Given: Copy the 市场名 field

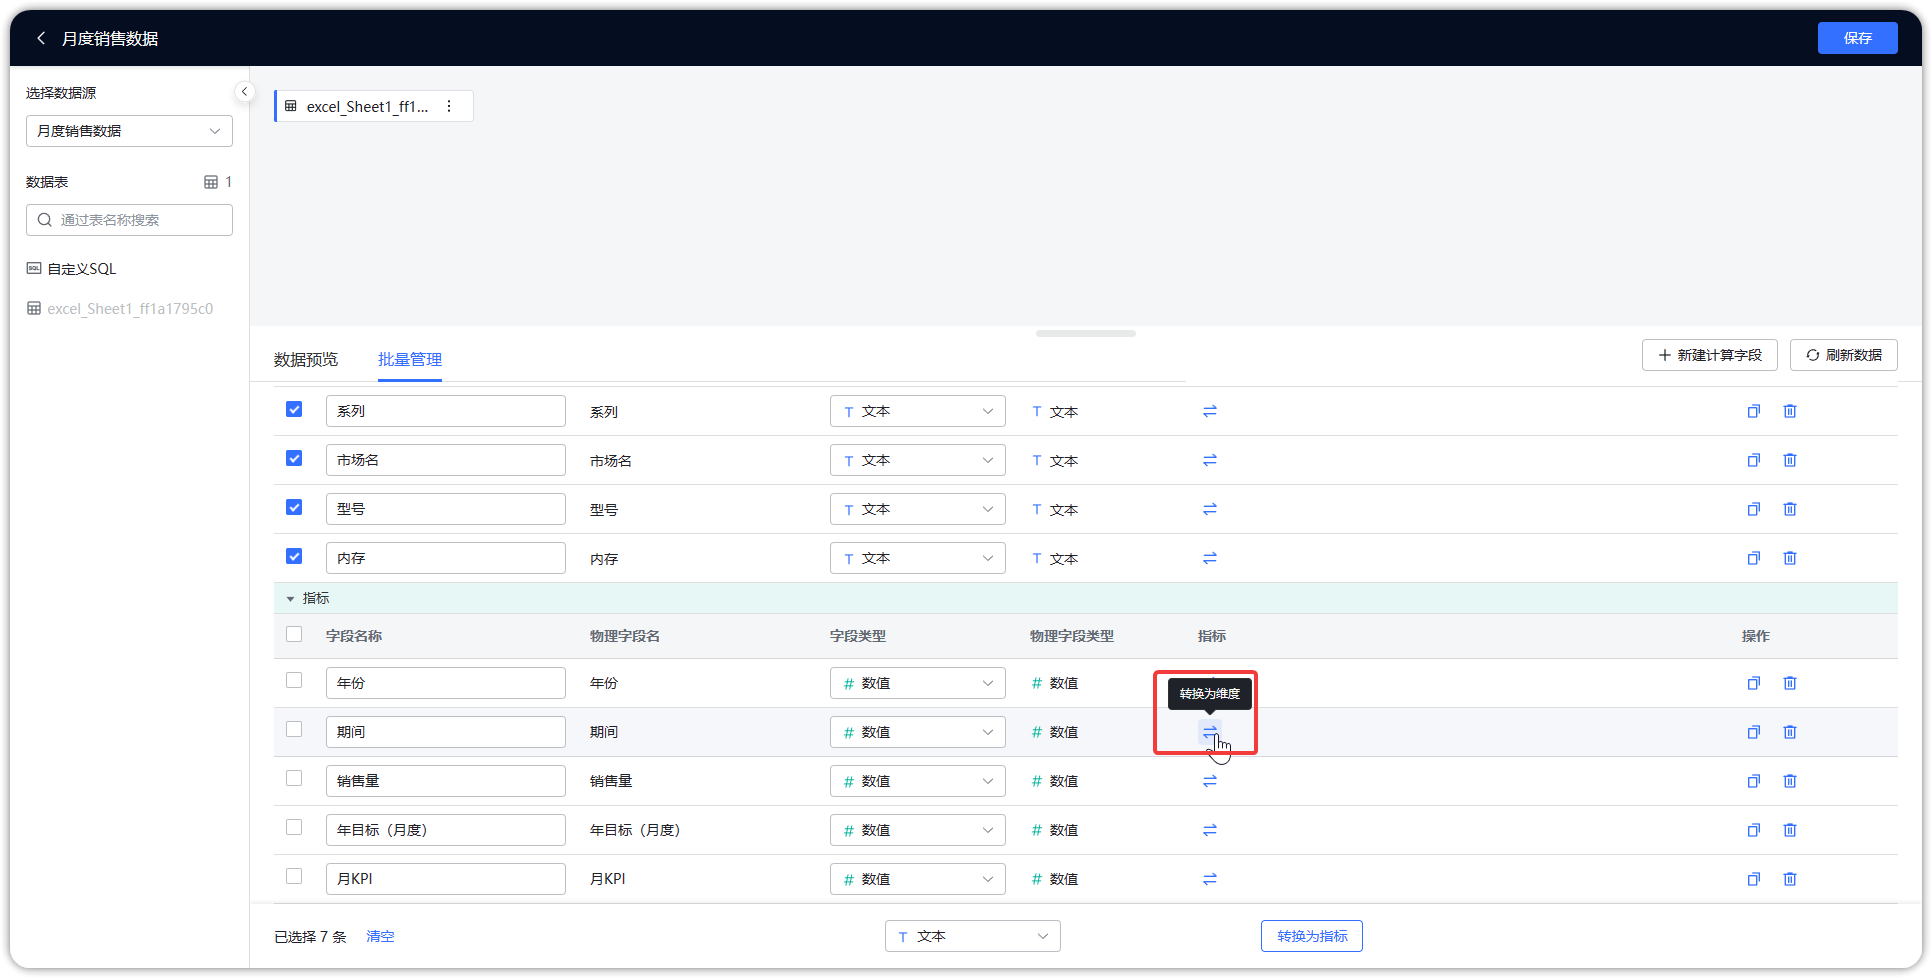Looking at the screenshot, I should click(x=1753, y=460).
